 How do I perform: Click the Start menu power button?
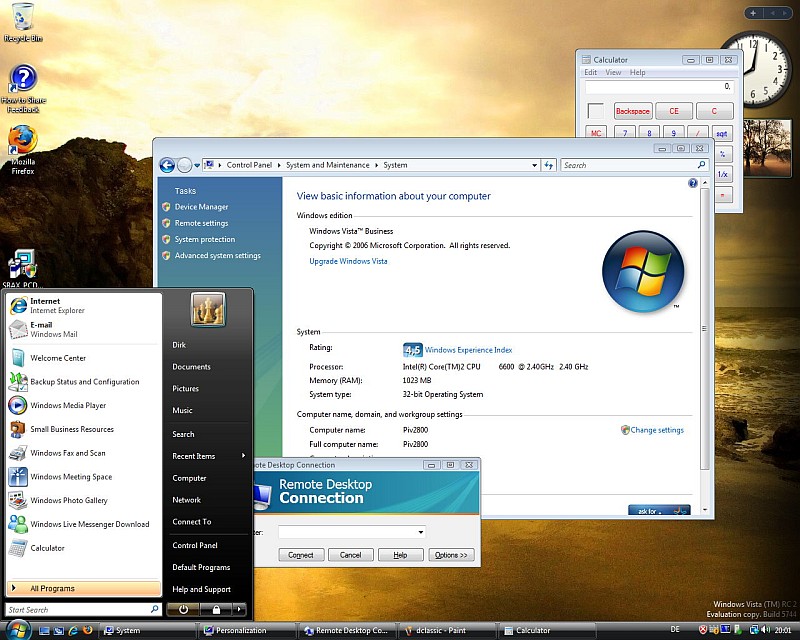click(x=183, y=609)
